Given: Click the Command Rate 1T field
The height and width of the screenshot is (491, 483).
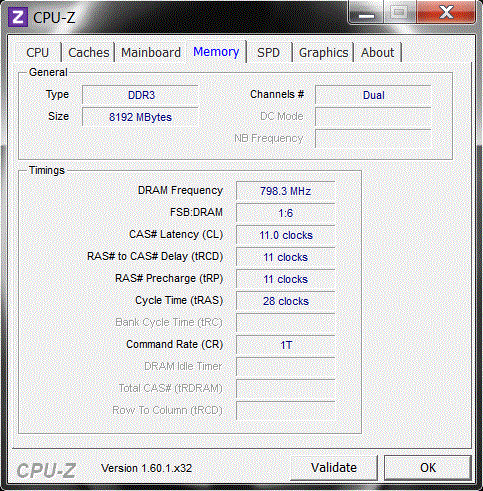Looking at the screenshot, I should [x=285, y=345].
